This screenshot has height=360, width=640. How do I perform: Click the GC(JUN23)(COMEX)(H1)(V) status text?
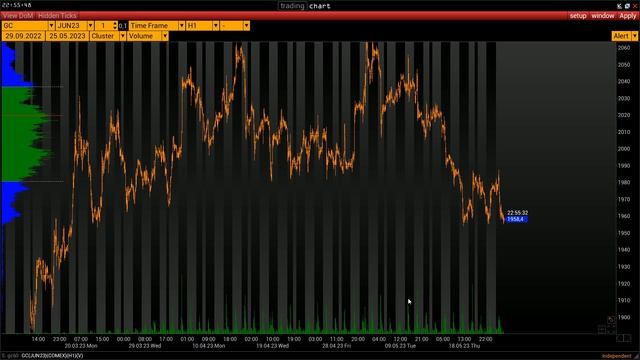52,356
